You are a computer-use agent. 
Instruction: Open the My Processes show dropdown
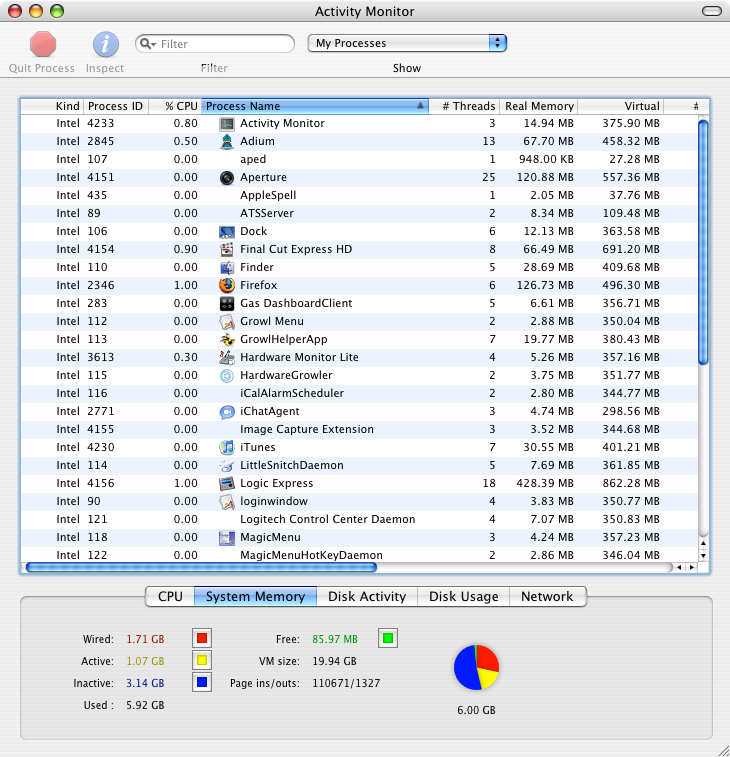[x=407, y=43]
